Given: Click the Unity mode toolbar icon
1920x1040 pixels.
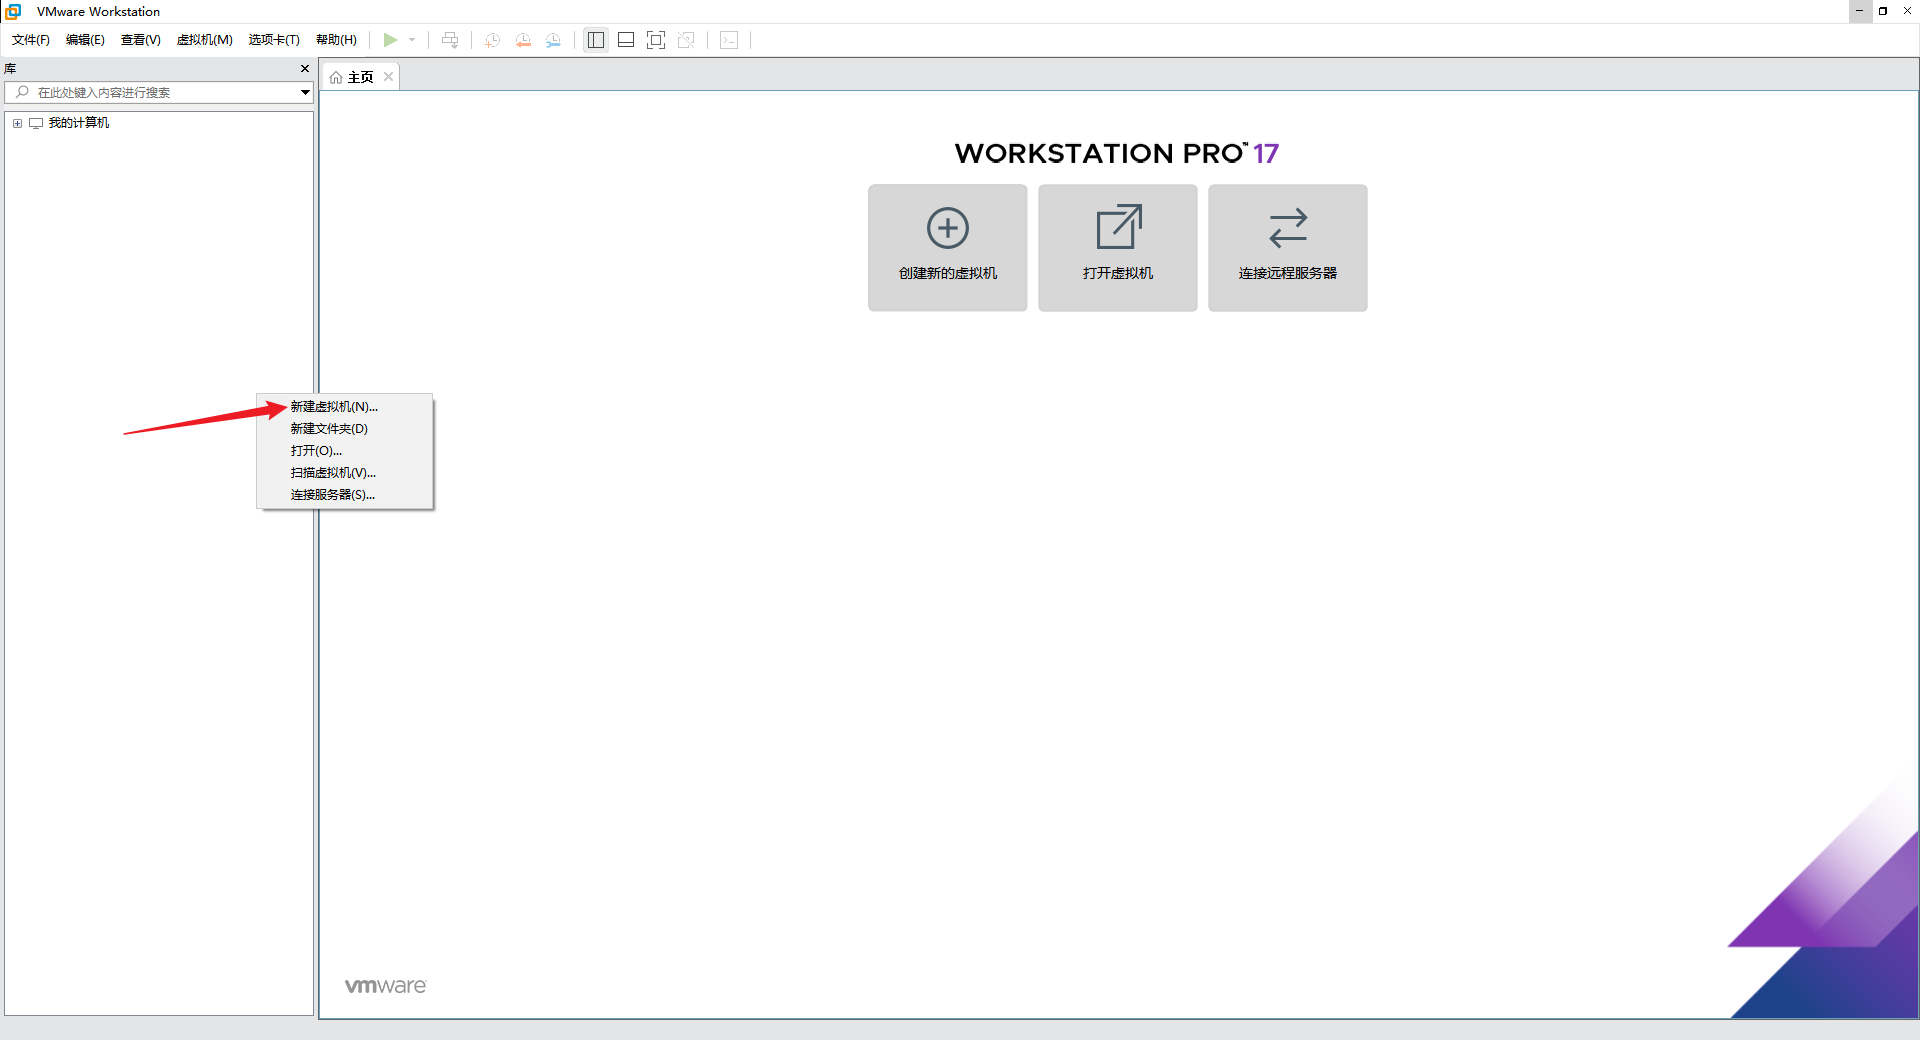Looking at the screenshot, I should pyautogui.click(x=686, y=40).
